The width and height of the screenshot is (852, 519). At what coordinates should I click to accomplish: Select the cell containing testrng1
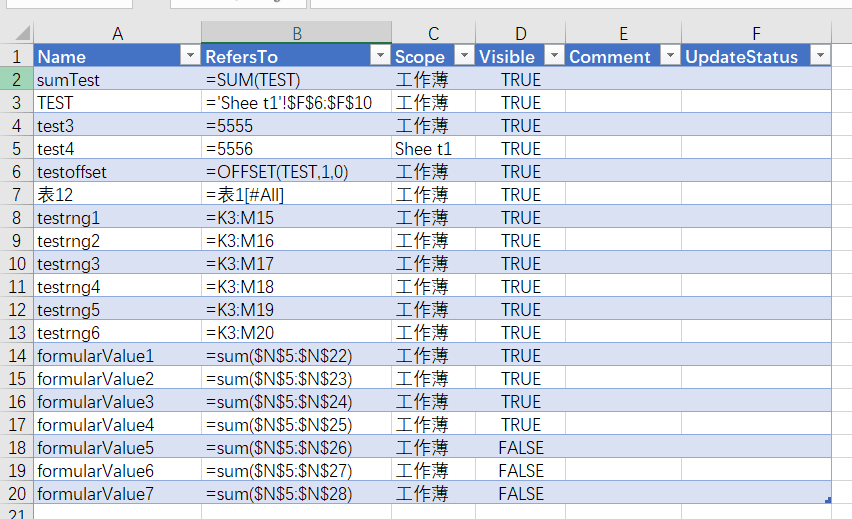pos(117,217)
